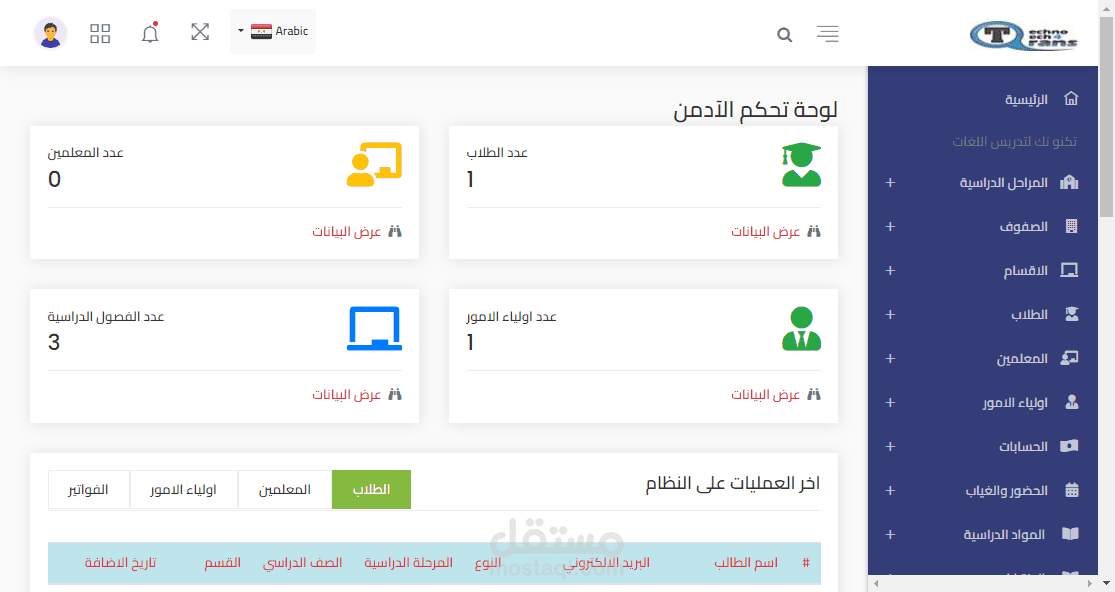
Task: Click the green graduate icon on عدد الطلاب card
Action: (x=801, y=164)
